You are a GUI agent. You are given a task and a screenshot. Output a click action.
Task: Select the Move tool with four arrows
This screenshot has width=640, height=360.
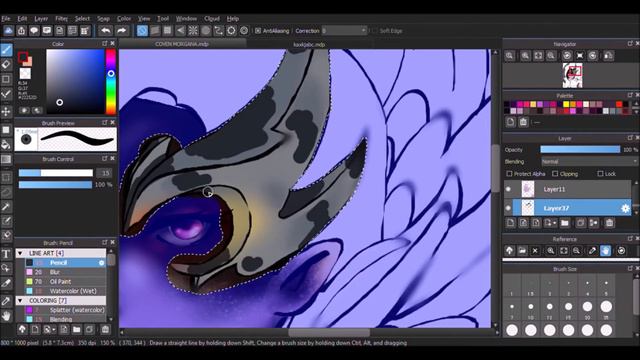coord(6,111)
